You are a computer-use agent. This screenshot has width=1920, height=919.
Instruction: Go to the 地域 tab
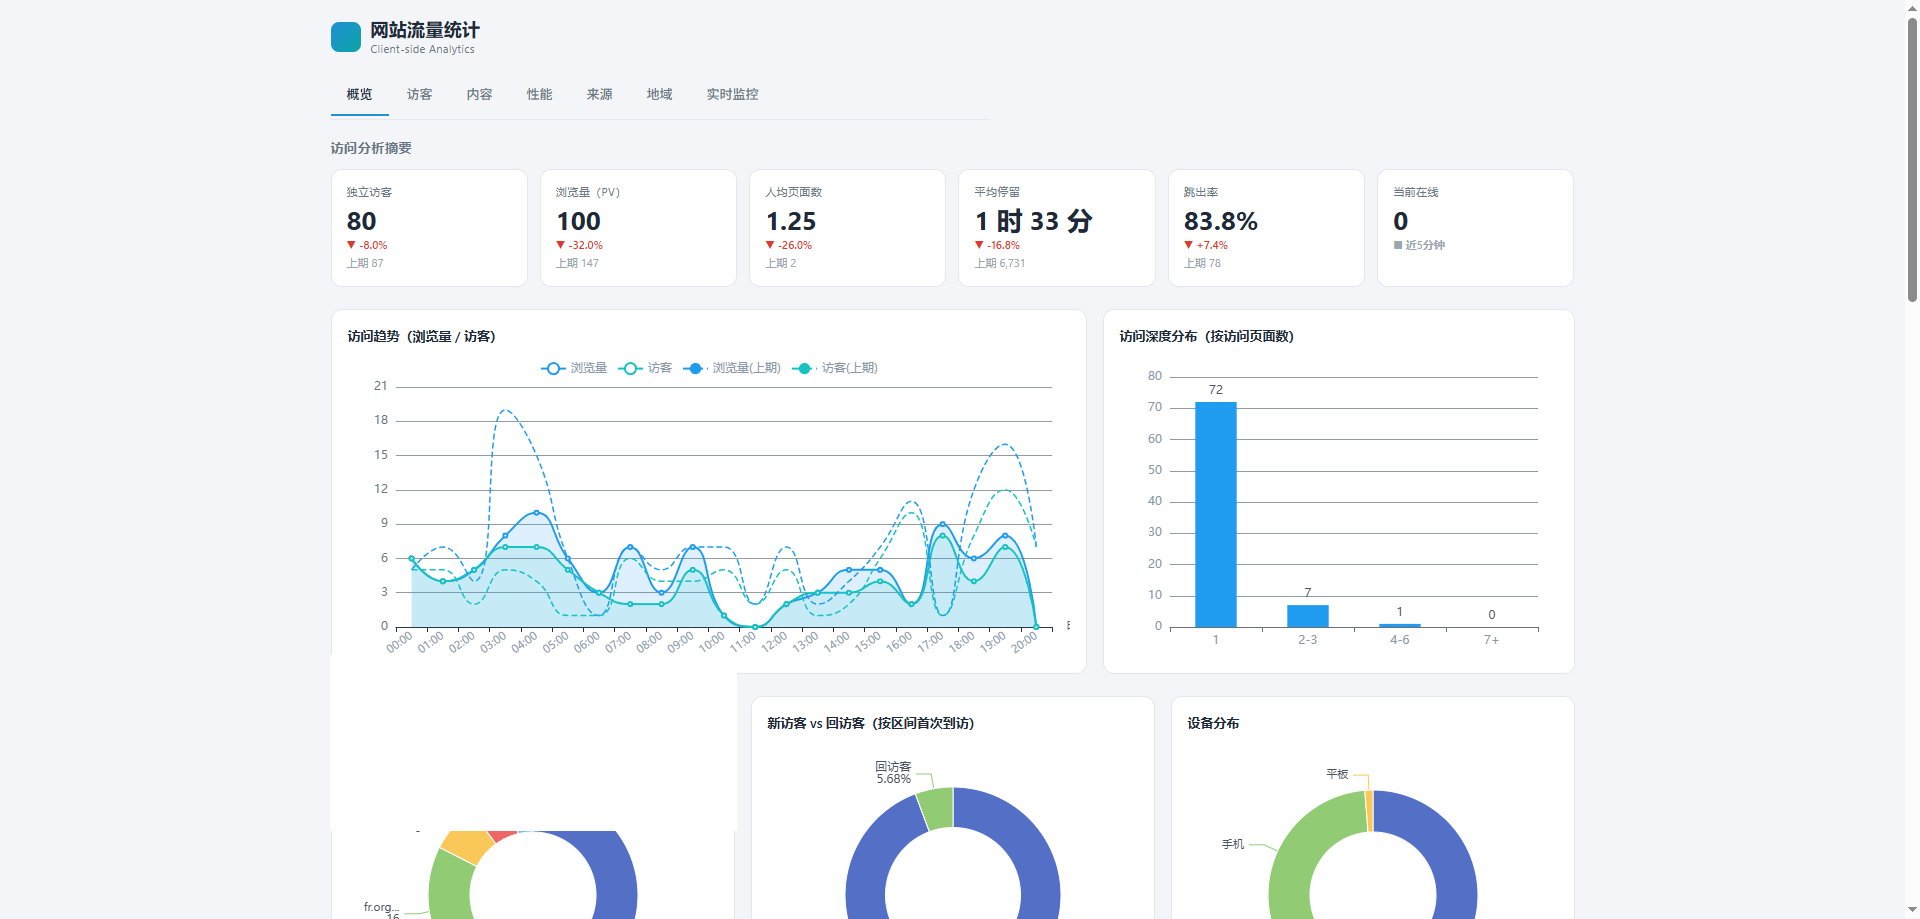659,94
